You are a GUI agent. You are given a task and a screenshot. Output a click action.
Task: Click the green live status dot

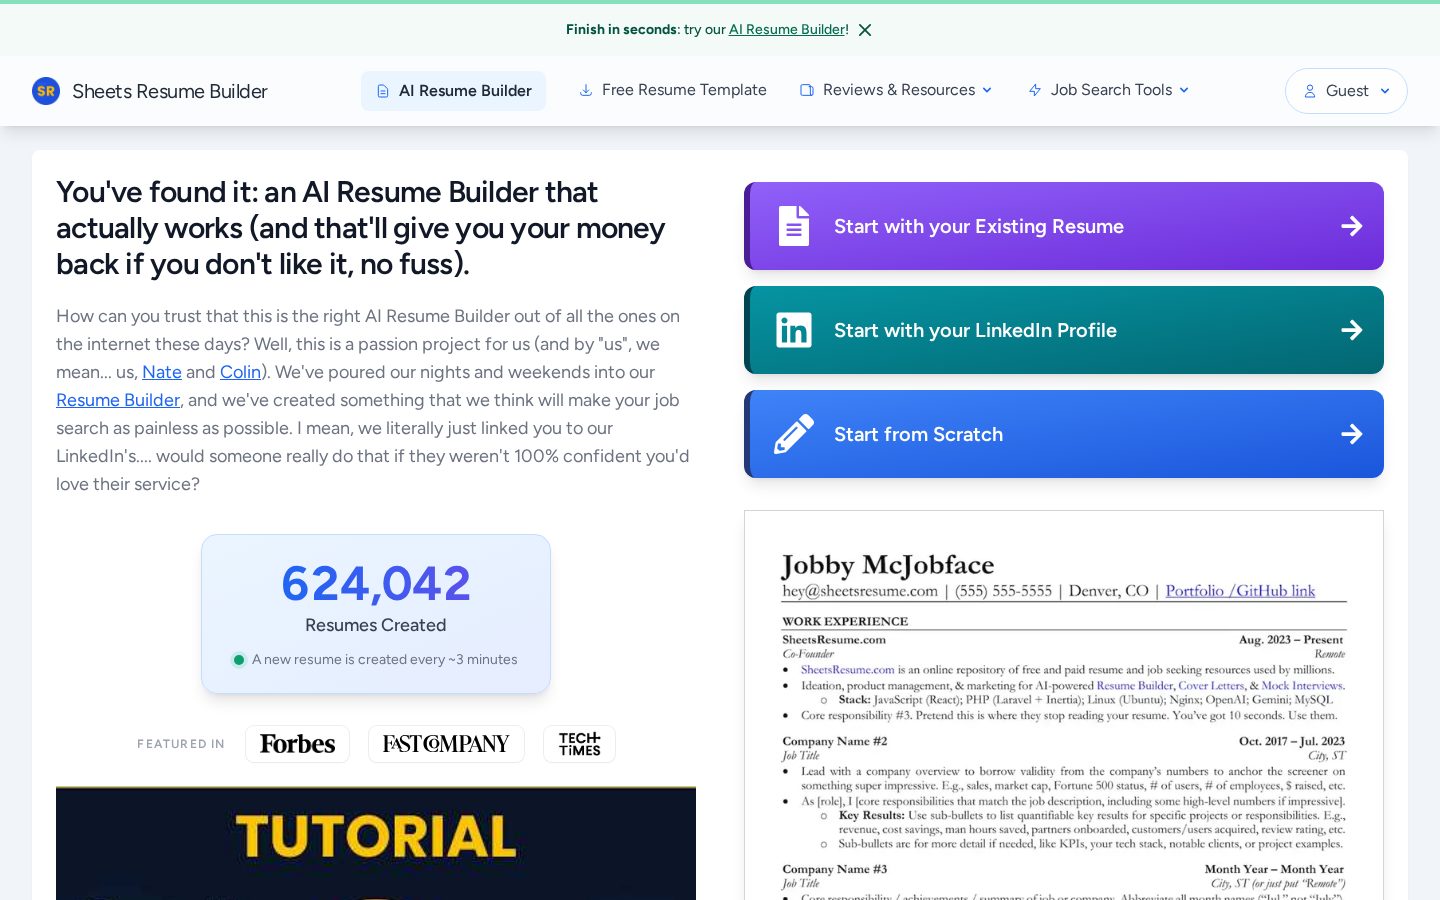pos(239,659)
